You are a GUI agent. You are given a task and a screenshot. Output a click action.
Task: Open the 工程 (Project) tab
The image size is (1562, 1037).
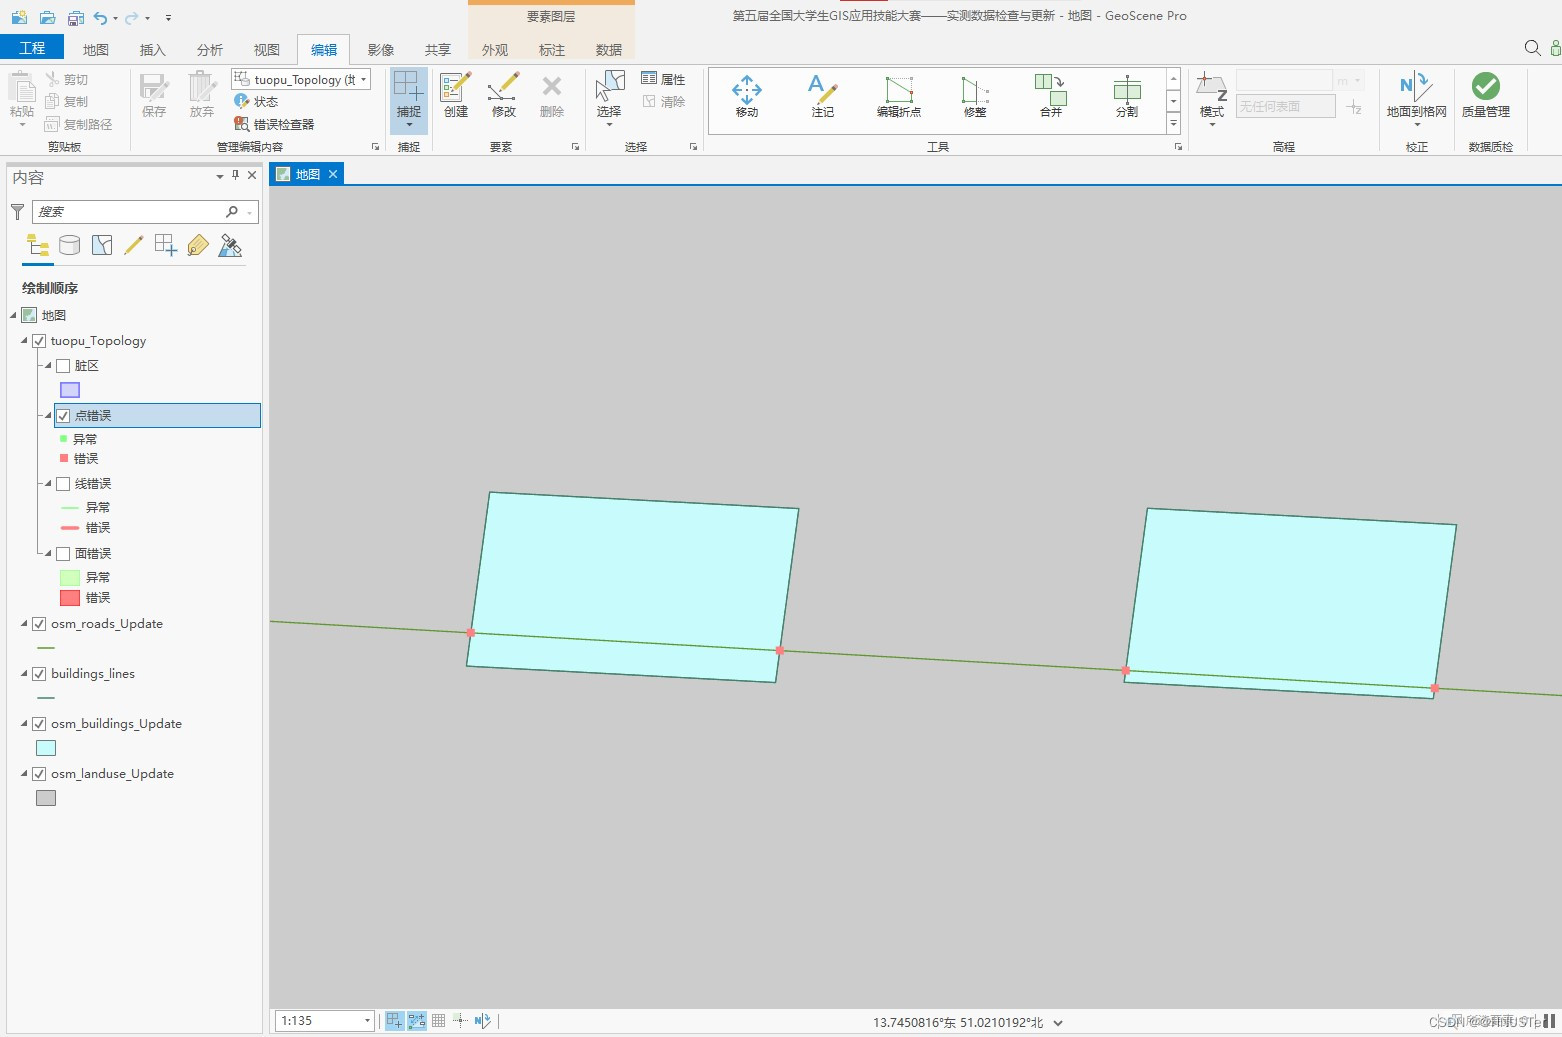[32, 48]
